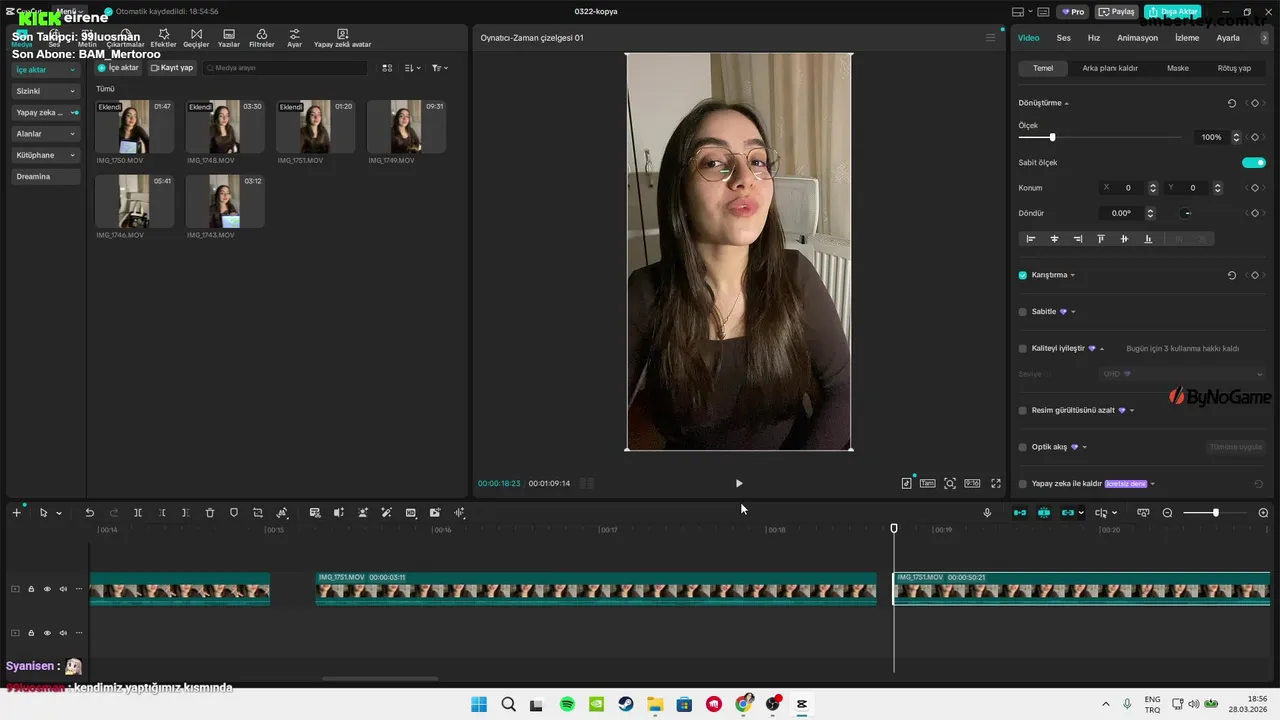Expand the Kütüphane sidebar section
Viewport: 1280px width, 720px height.
tap(46, 155)
